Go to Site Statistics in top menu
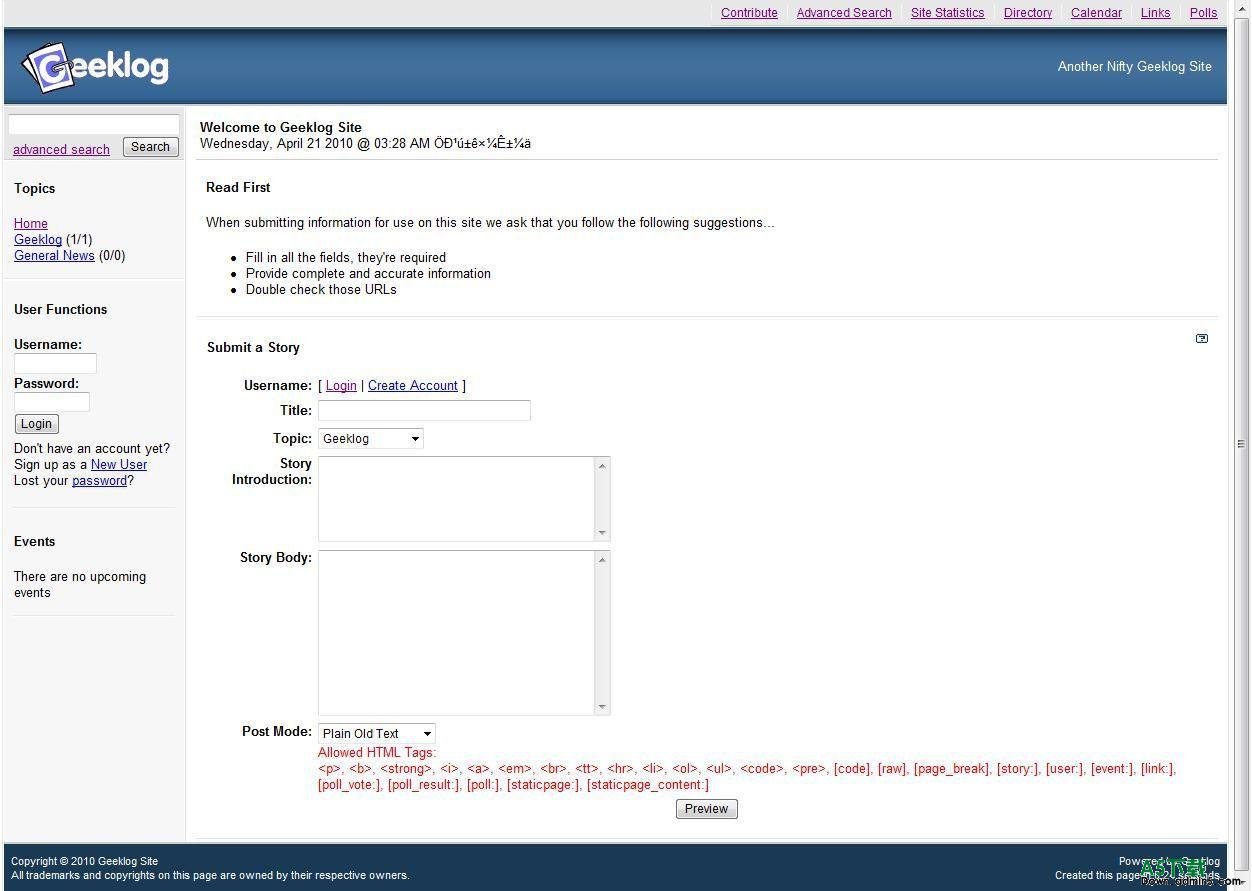This screenshot has height=891, width=1252. (947, 13)
